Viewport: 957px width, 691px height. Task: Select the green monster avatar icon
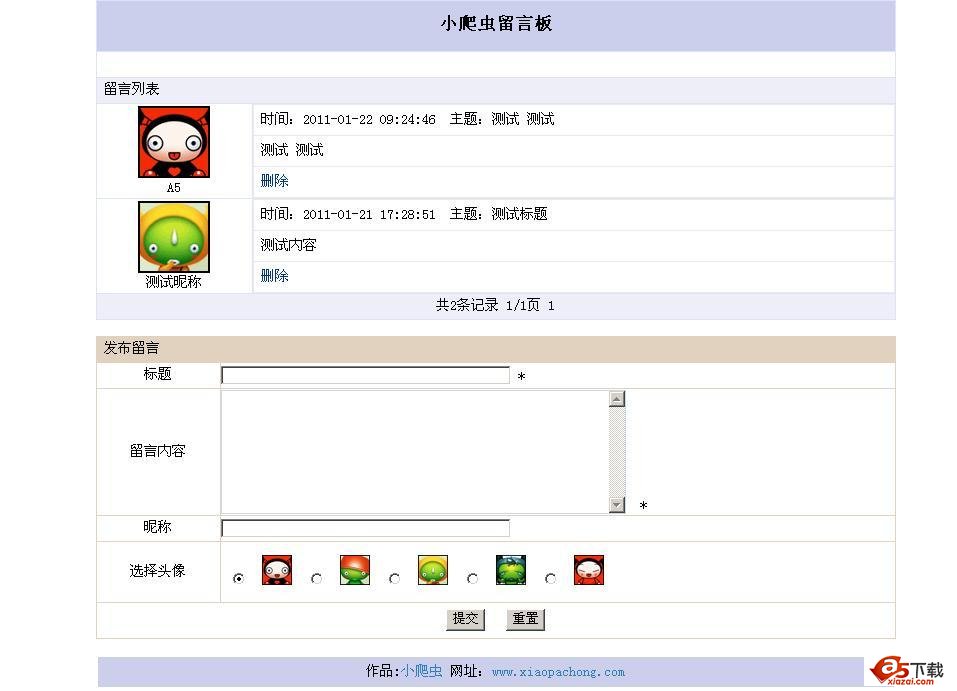coord(511,570)
